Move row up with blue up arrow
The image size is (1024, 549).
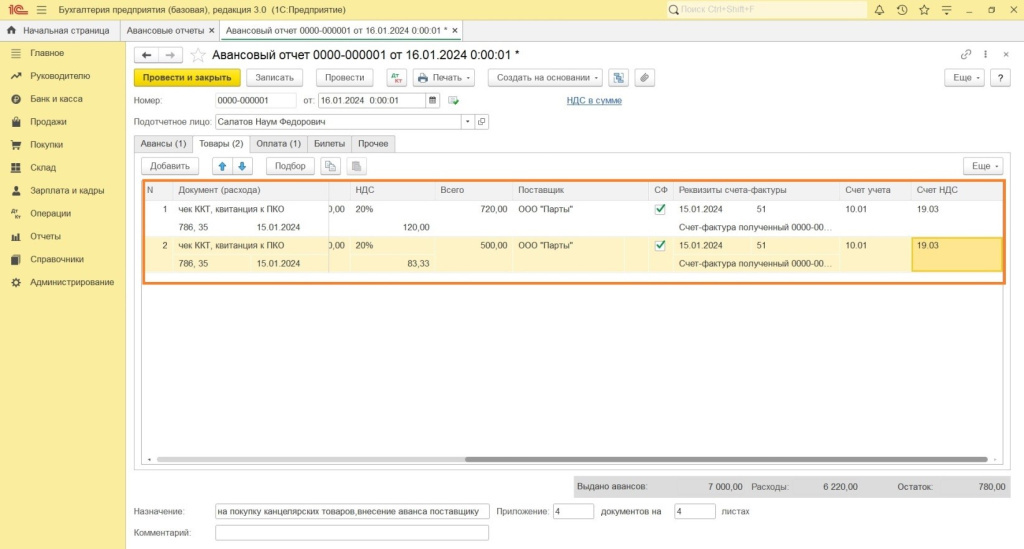tap(223, 166)
